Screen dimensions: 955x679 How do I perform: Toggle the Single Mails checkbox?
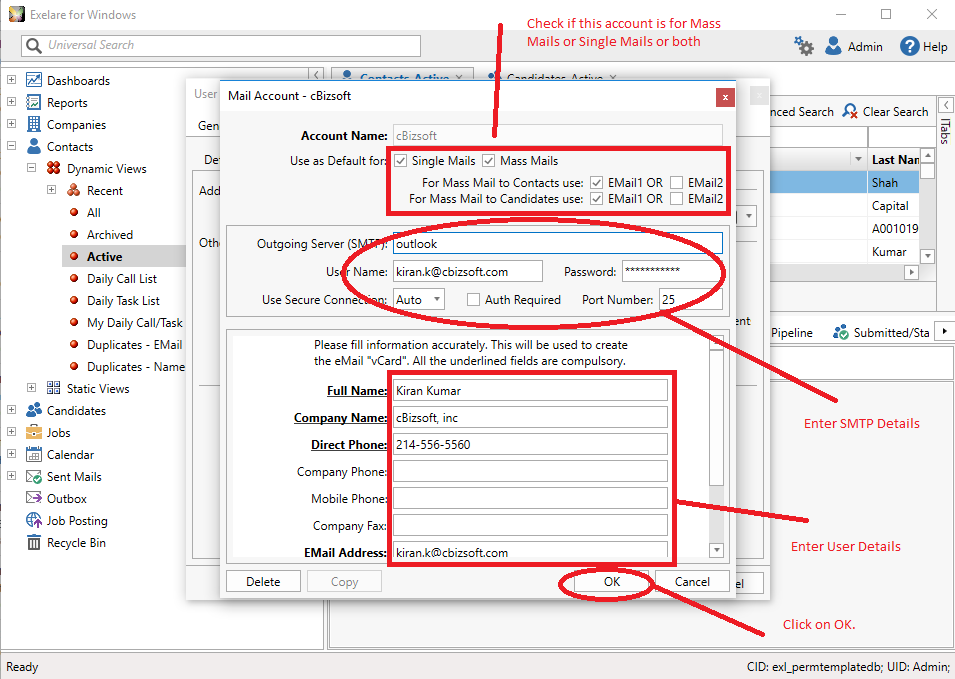pyautogui.click(x=400, y=161)
